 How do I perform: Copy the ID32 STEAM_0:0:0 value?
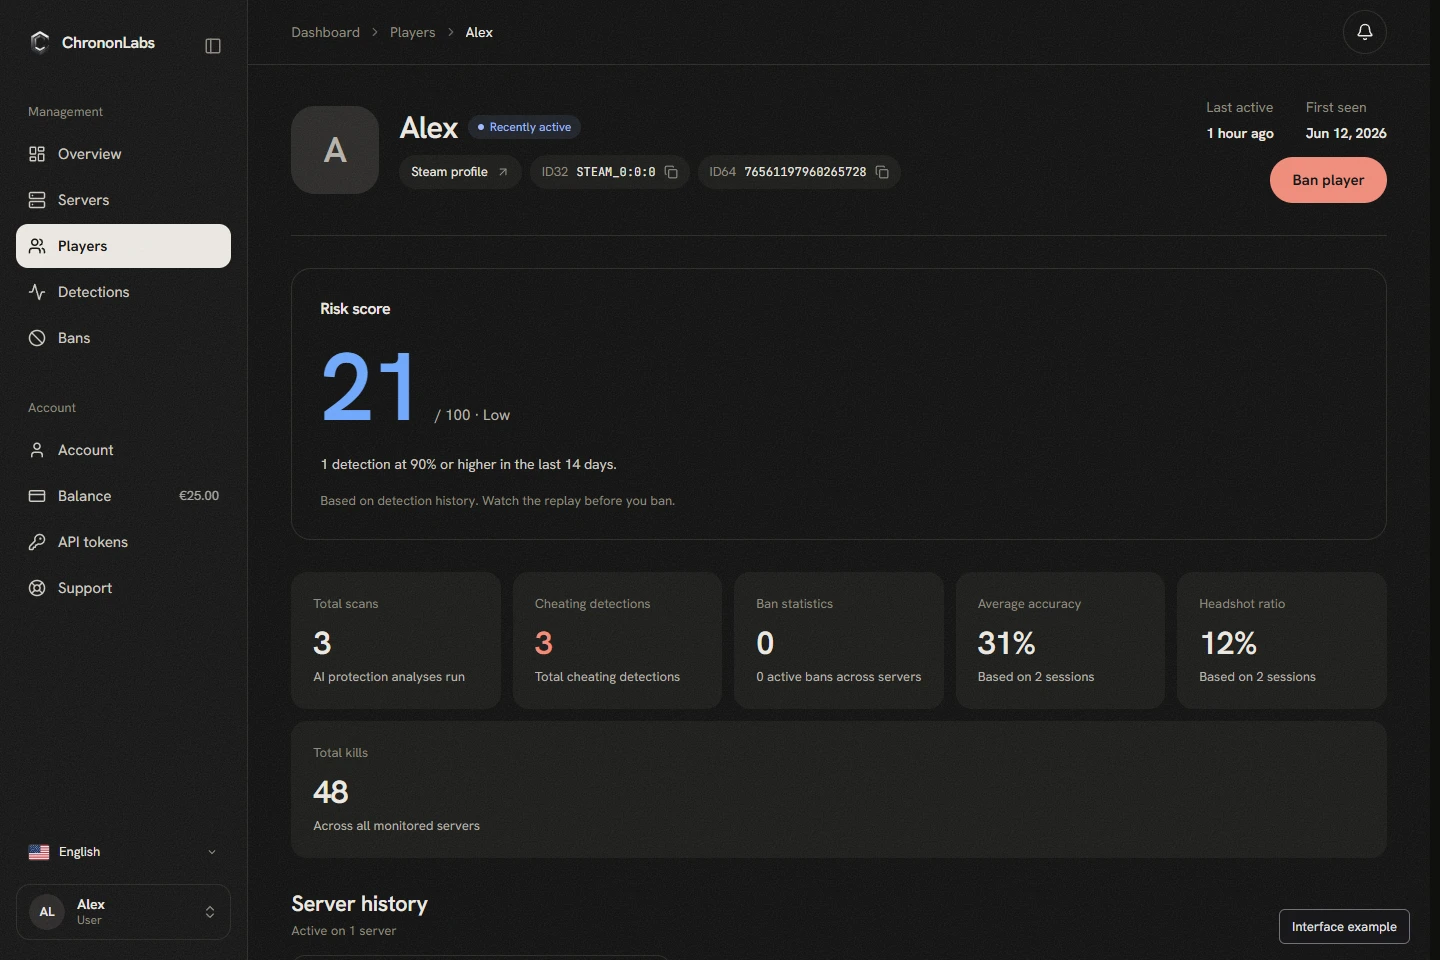[x=671, y=172]
